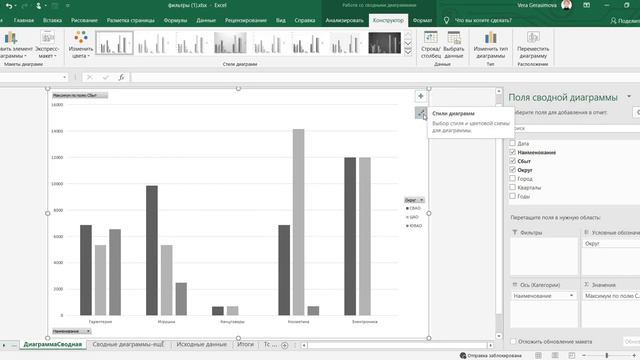Open the Главная ribbon tab
640x360 pixels.
point(24,20)
